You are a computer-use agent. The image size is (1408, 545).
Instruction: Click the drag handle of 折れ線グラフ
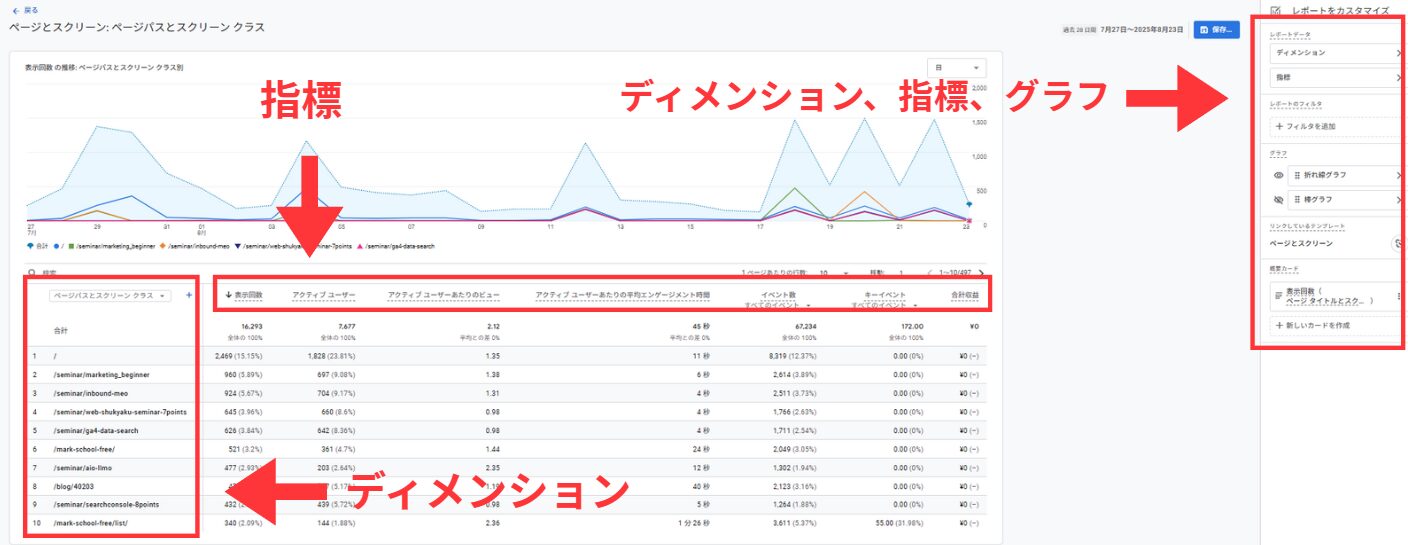coord(1298,175)
